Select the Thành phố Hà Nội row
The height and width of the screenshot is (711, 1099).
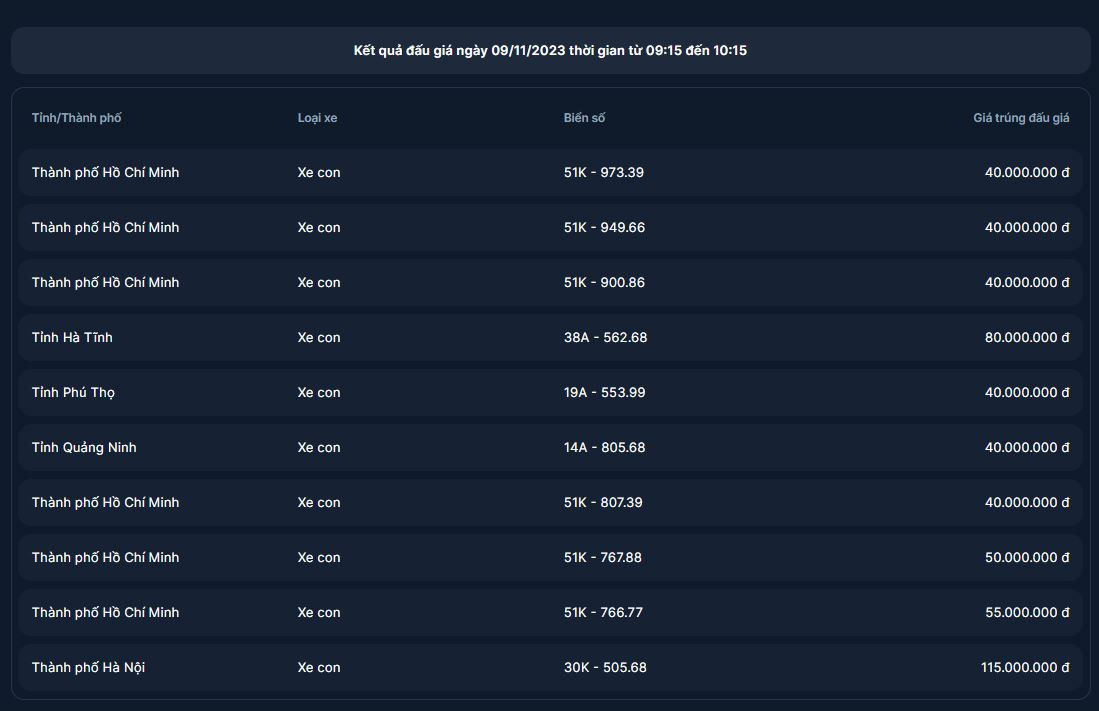click(550, 668)
